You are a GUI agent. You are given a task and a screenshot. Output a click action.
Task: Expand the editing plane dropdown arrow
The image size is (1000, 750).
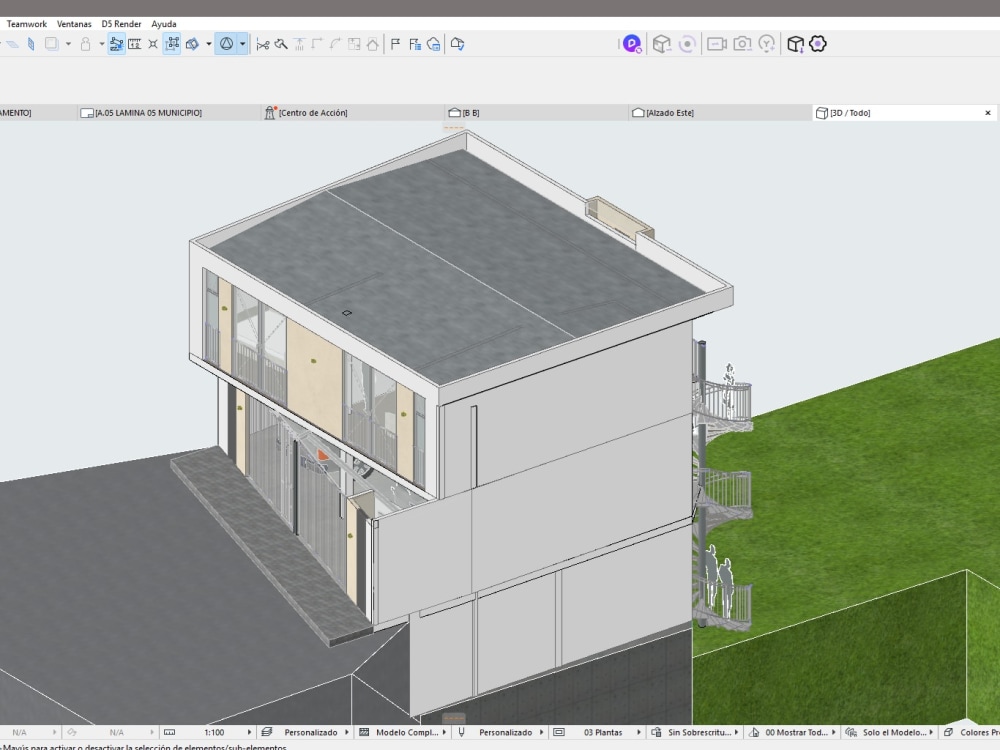tap(209, 44)
